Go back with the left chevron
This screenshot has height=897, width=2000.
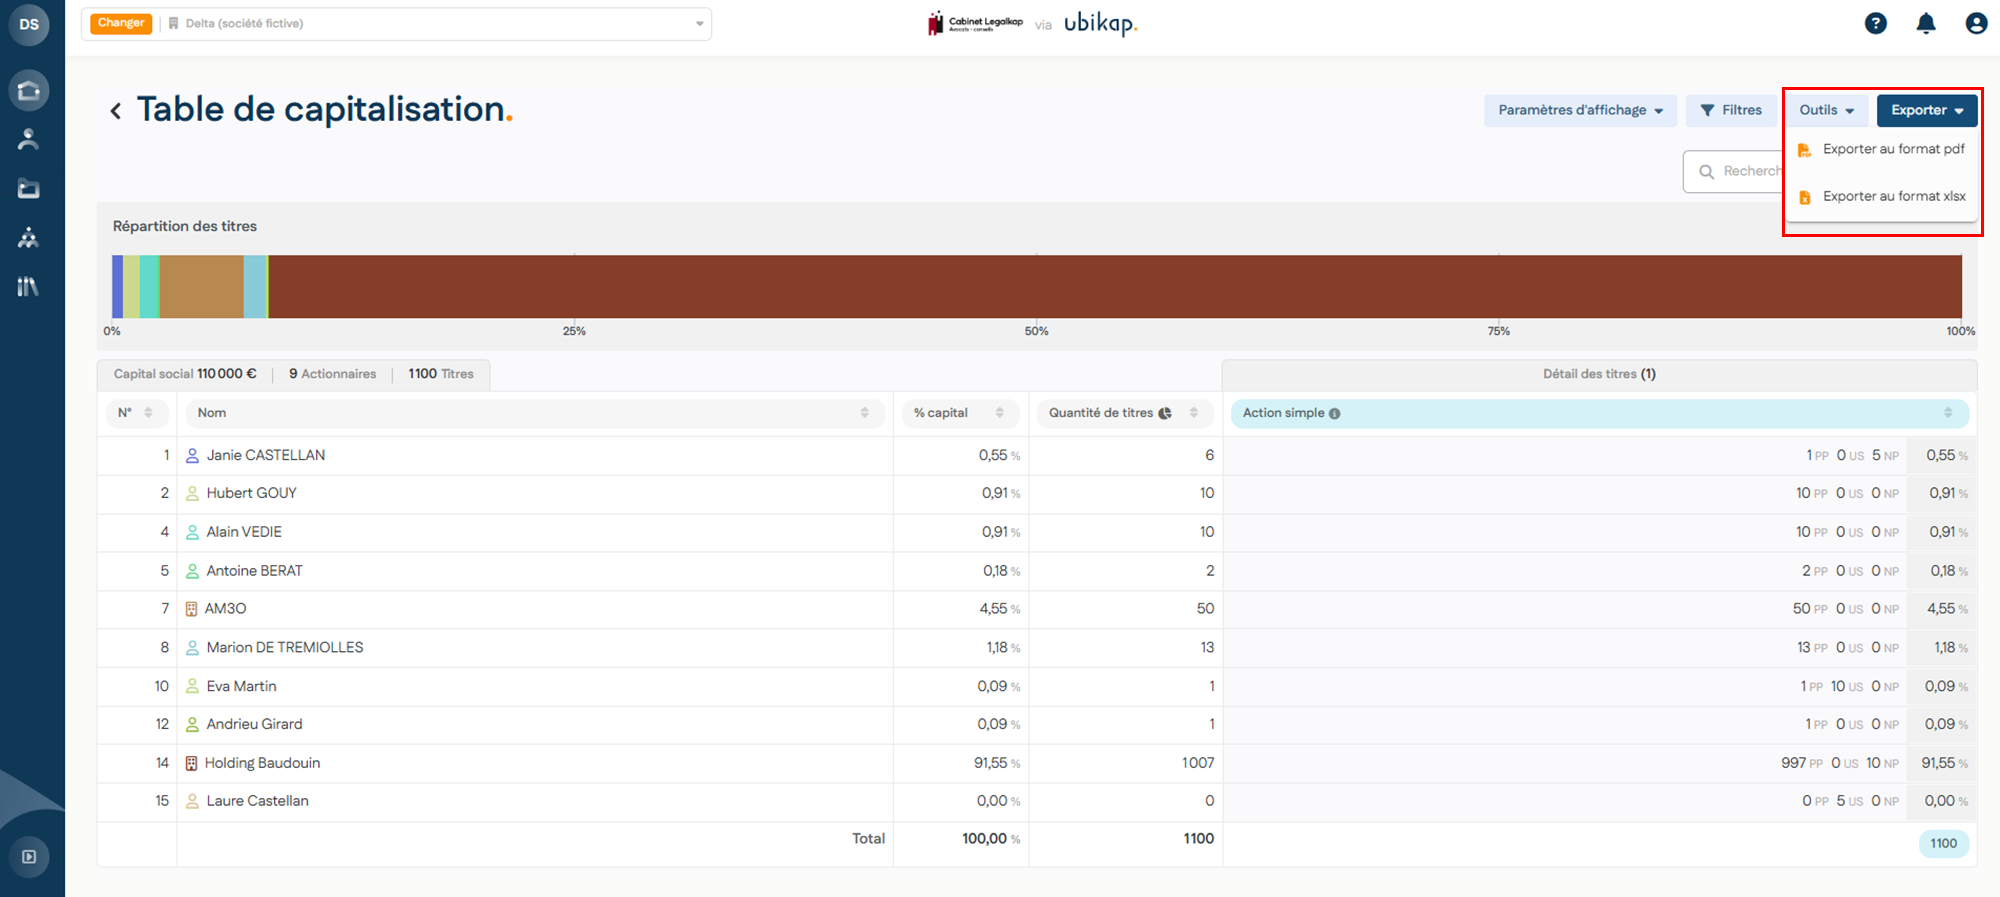[x=116, y=111]
